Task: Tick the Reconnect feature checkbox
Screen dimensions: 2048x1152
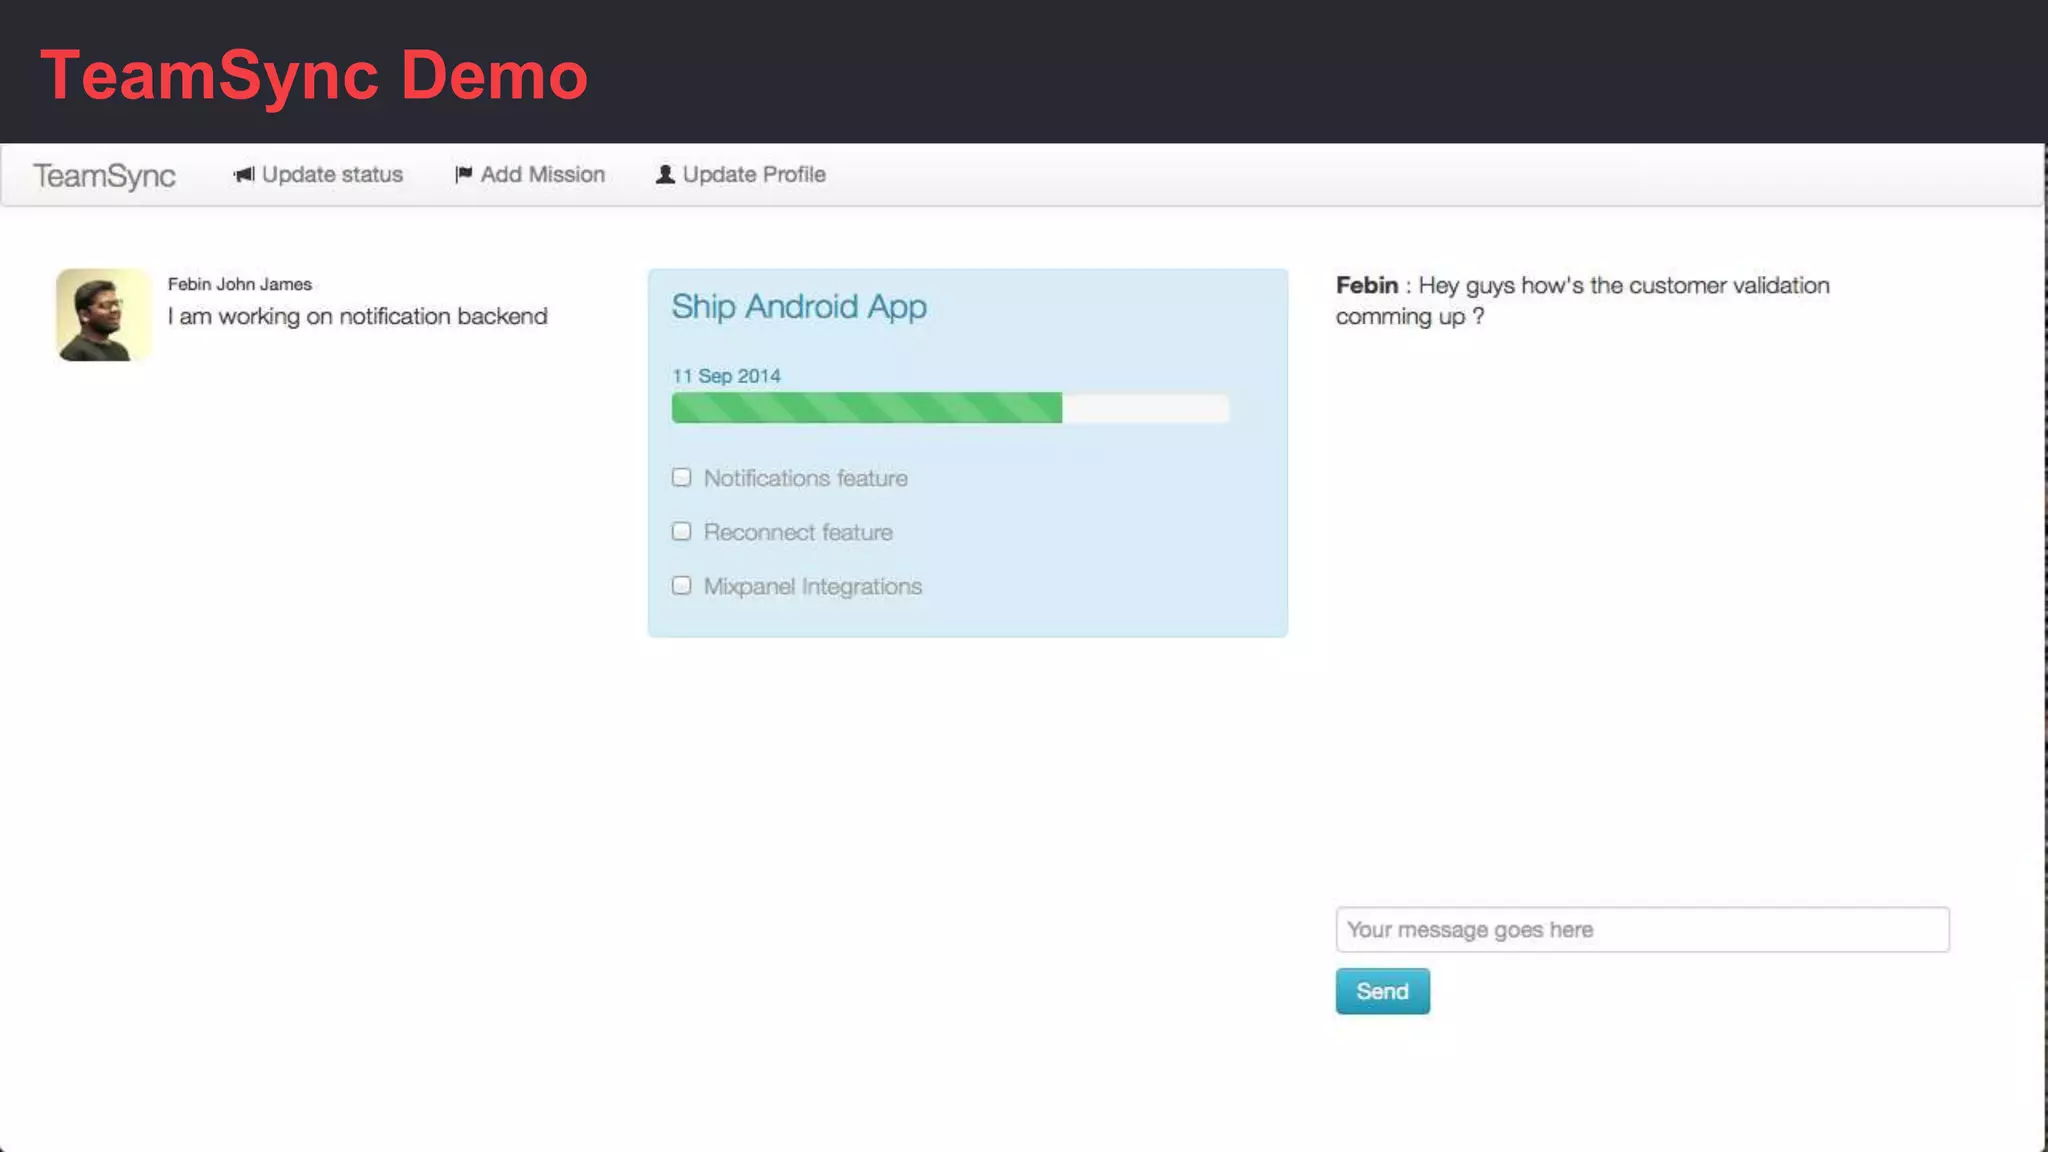Action: tap(682, 532)
